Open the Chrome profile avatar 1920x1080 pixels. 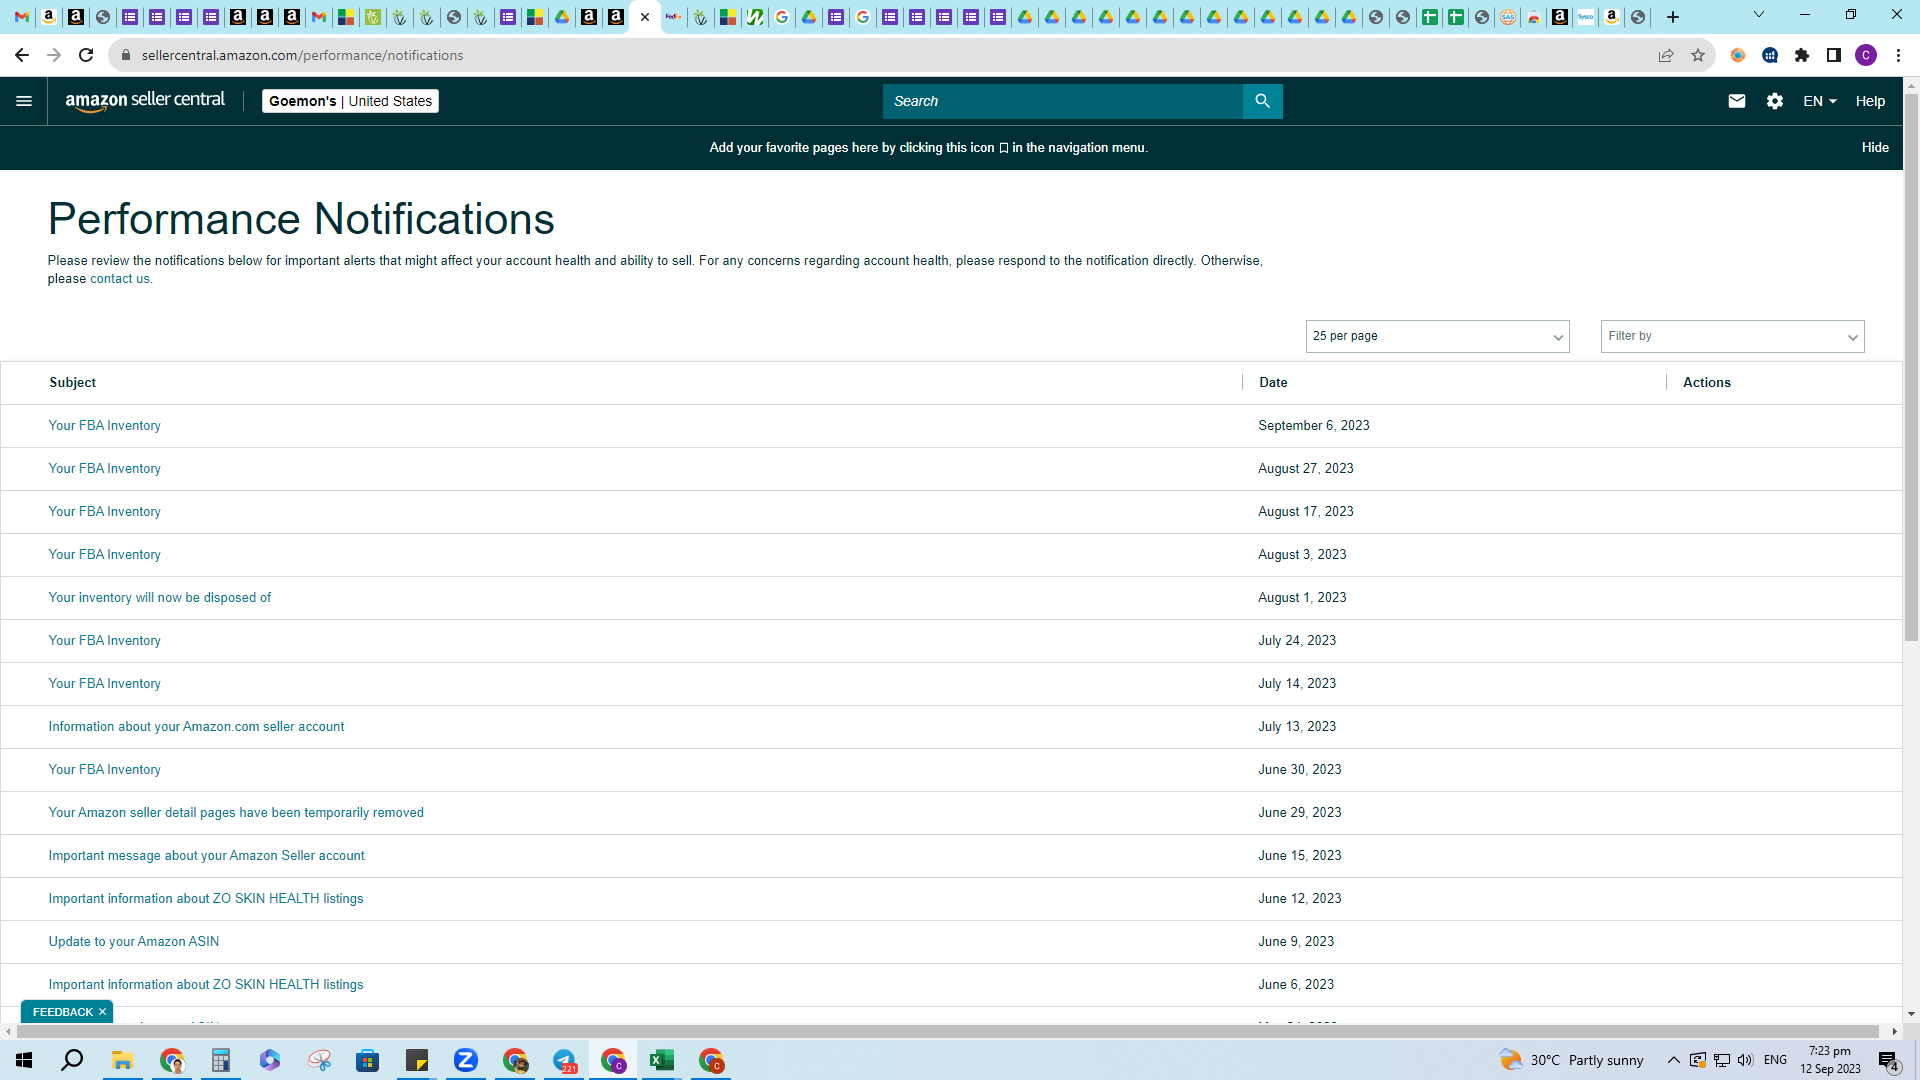(x=1865, y=55)
